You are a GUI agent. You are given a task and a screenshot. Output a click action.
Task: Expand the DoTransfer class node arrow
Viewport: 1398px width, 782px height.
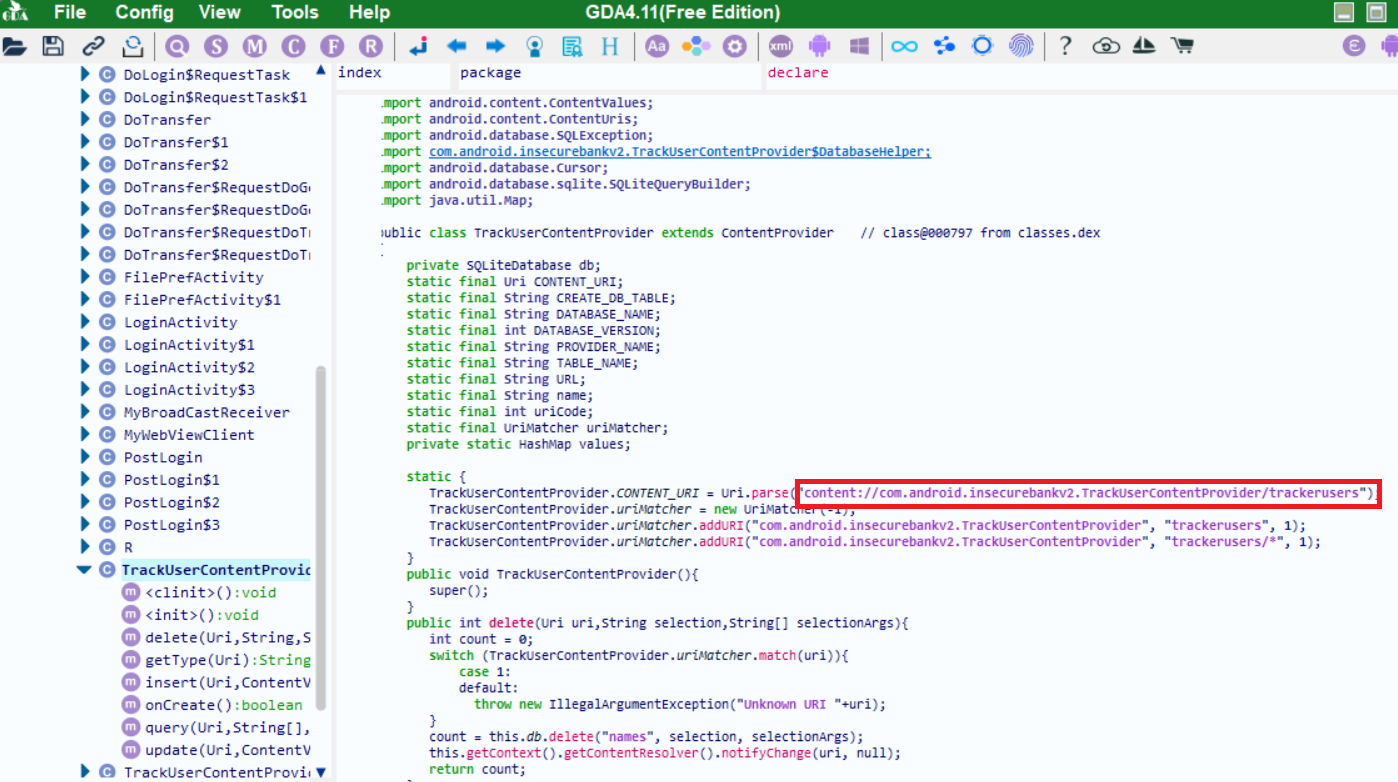[x=85, y=119]
